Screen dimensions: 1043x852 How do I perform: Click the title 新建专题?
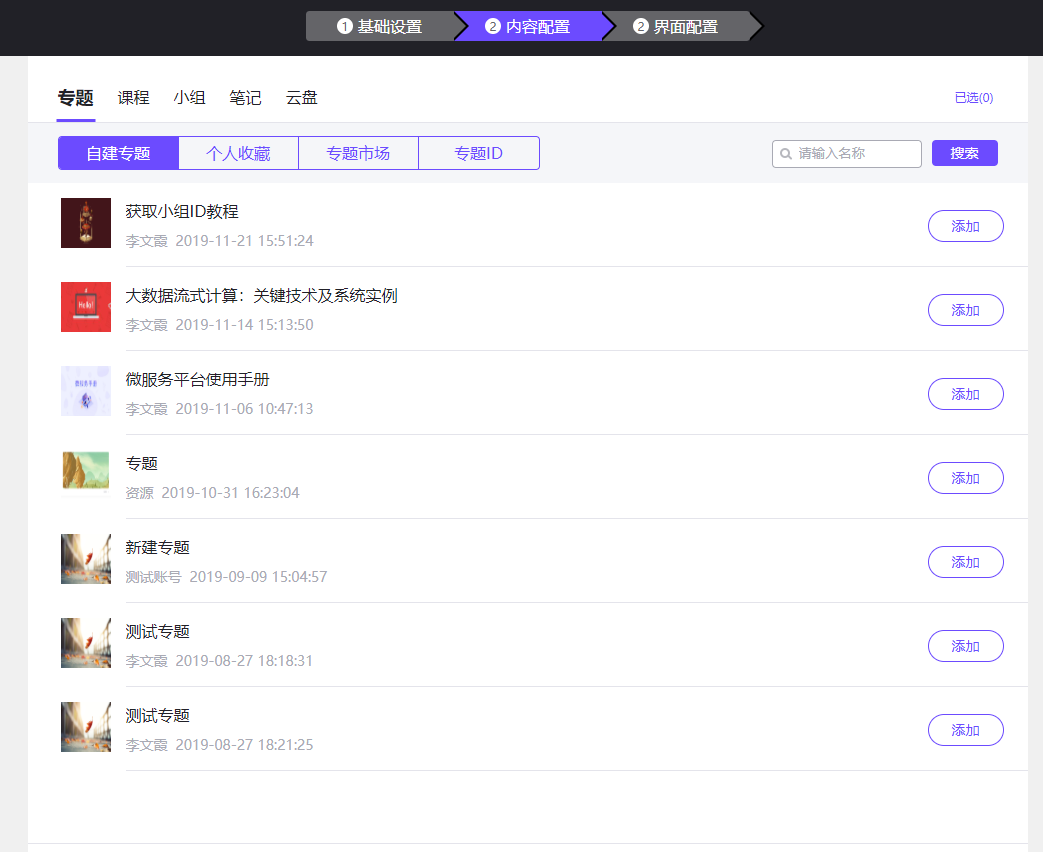(x=158, y=547)
